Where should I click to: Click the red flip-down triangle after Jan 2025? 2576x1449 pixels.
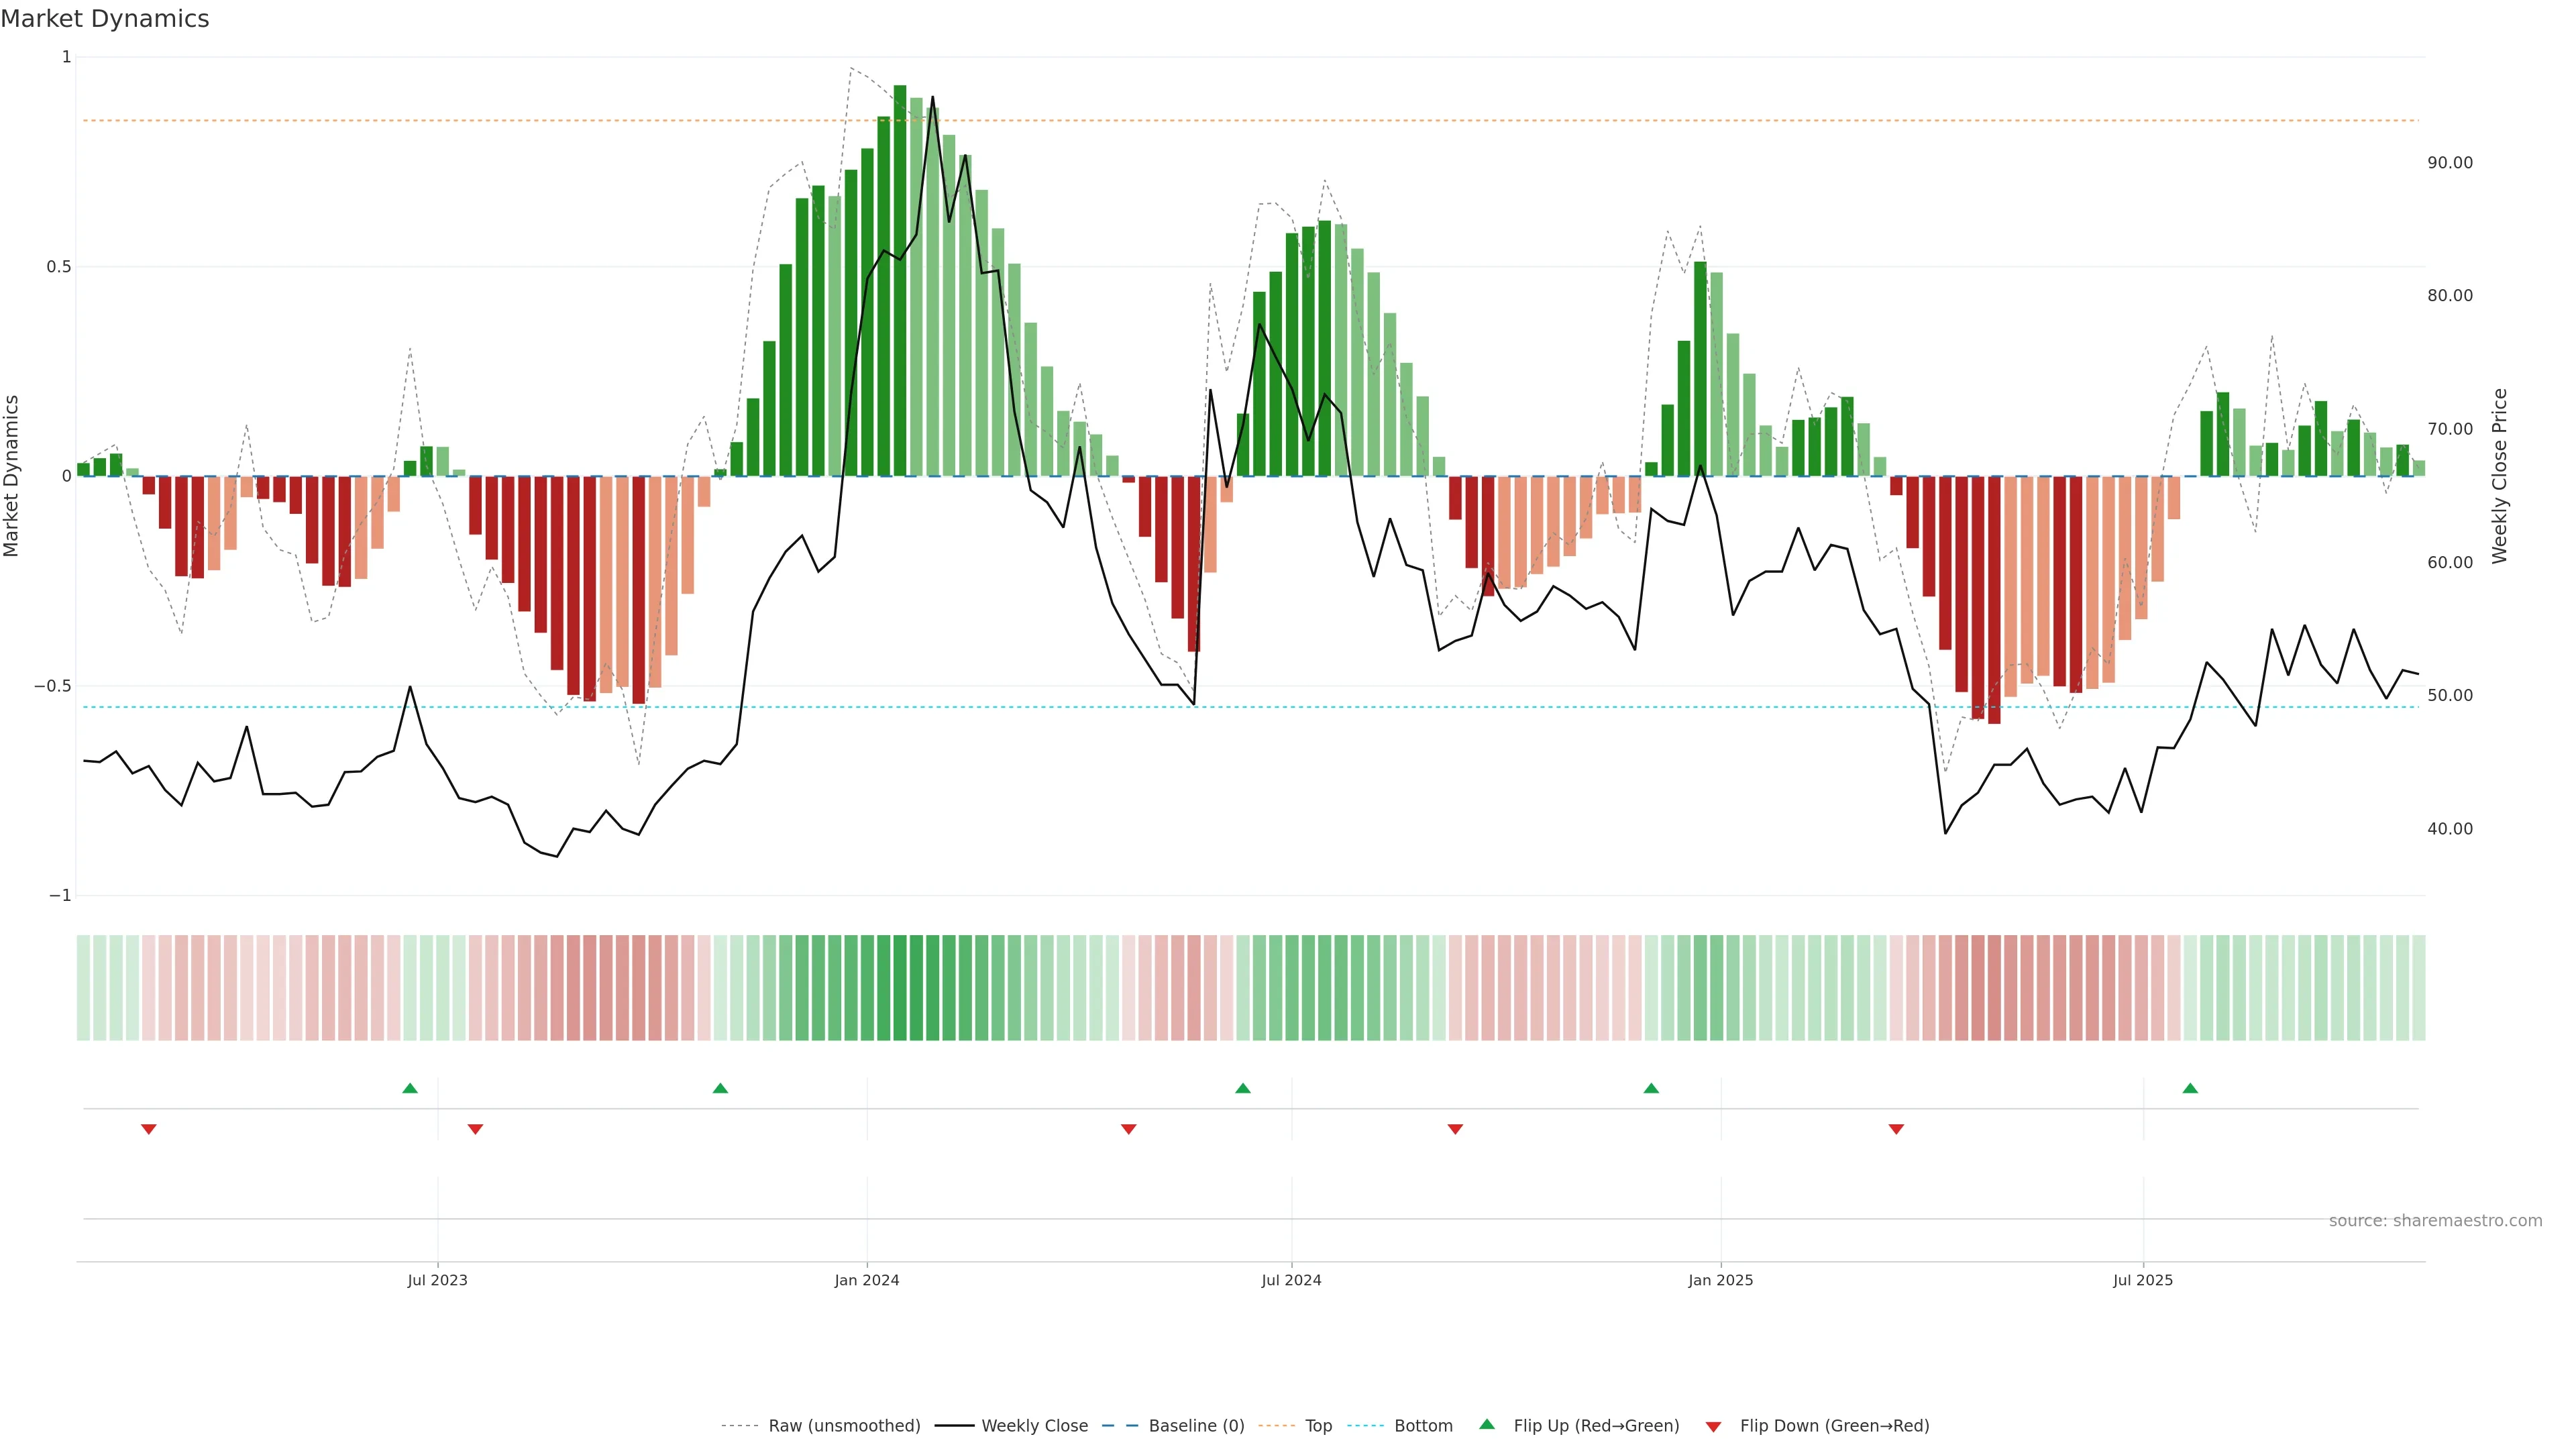click(1896, 1129)
